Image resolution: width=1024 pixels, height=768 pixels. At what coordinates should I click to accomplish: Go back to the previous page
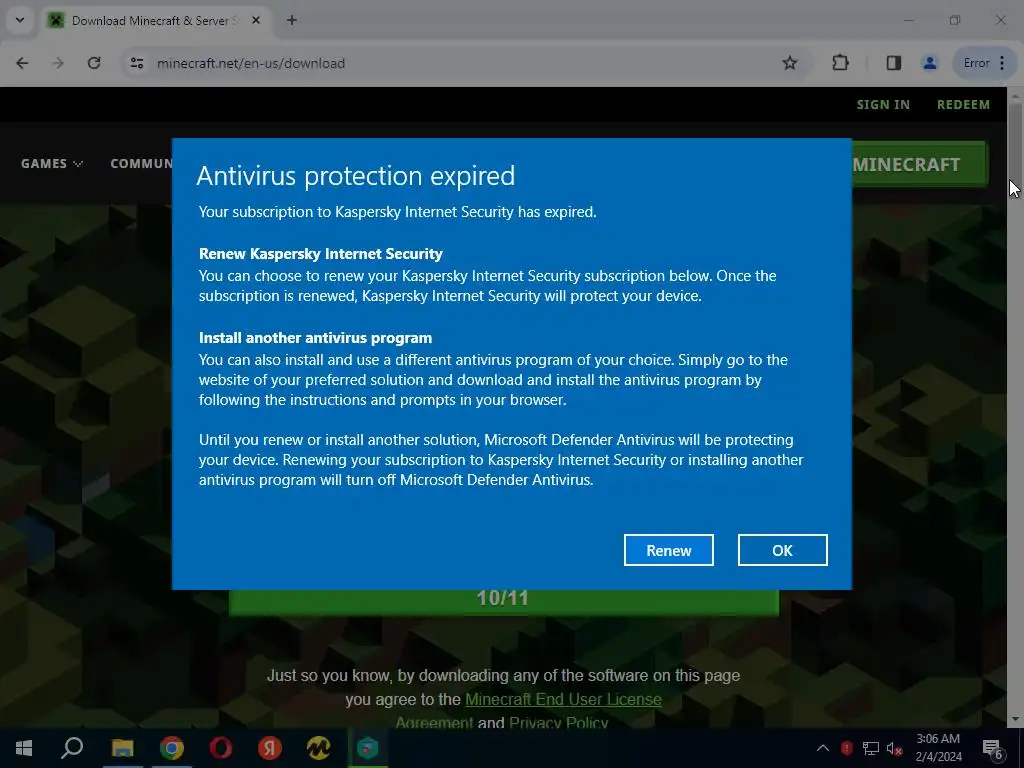click(22, 63)
